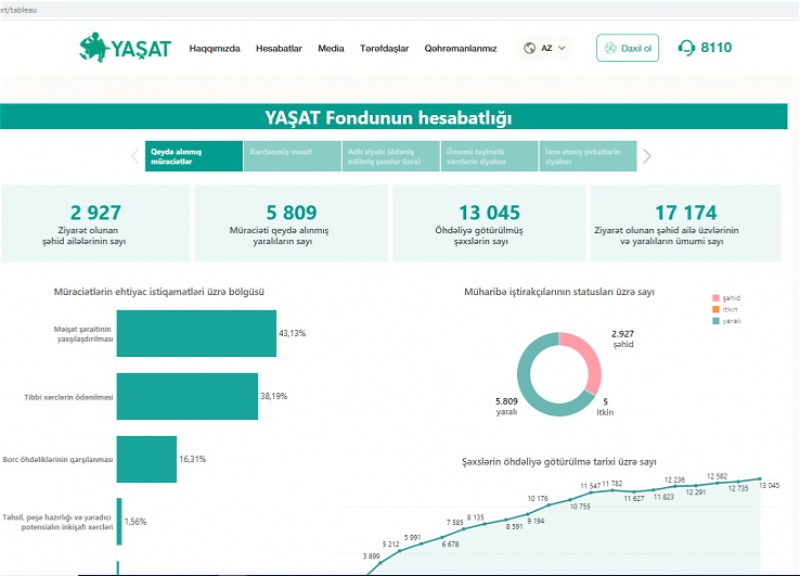Click the 7 585 line chart label
800x576 pixels.
click(x=455, y=522)
